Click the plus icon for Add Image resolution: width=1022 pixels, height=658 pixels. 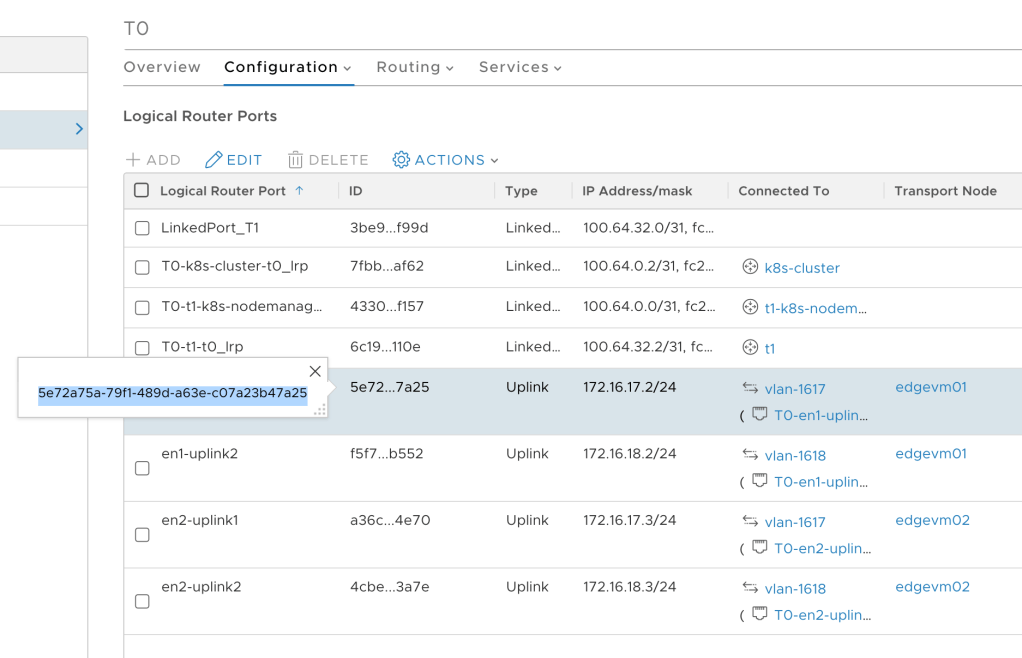133,160
